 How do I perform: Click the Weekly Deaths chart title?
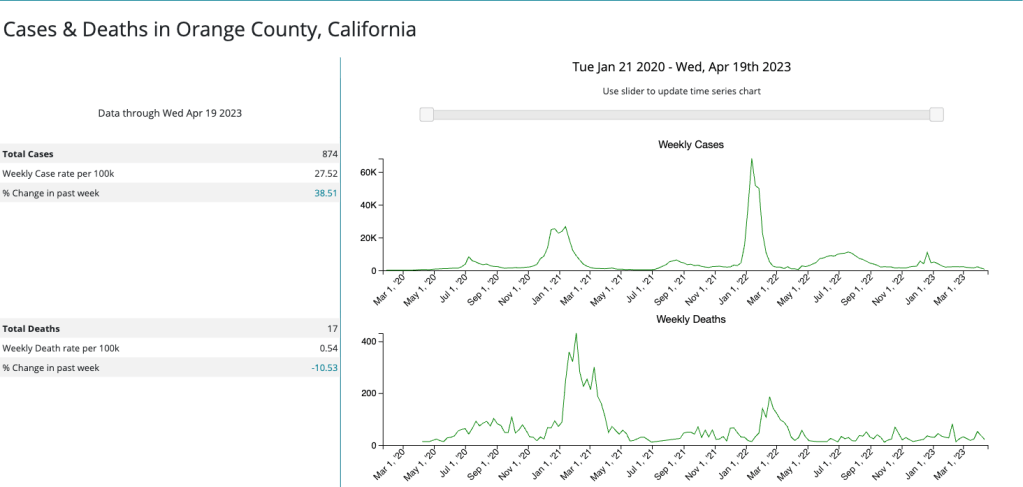pyautogui.click(x=690, y=319)
